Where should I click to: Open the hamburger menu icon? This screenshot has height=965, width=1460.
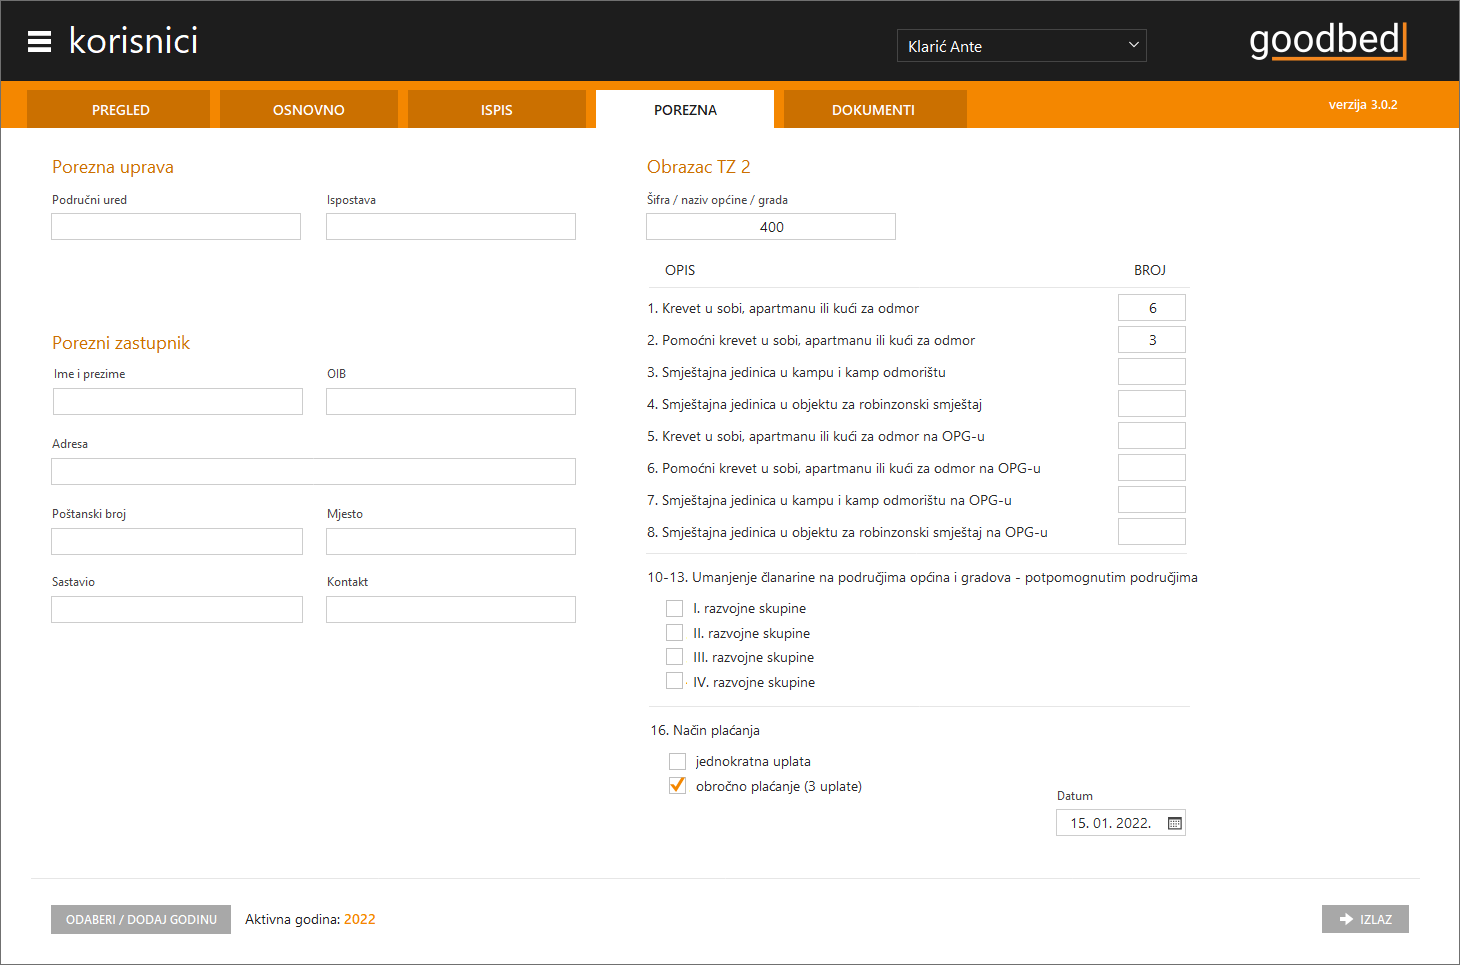[39, 41]
